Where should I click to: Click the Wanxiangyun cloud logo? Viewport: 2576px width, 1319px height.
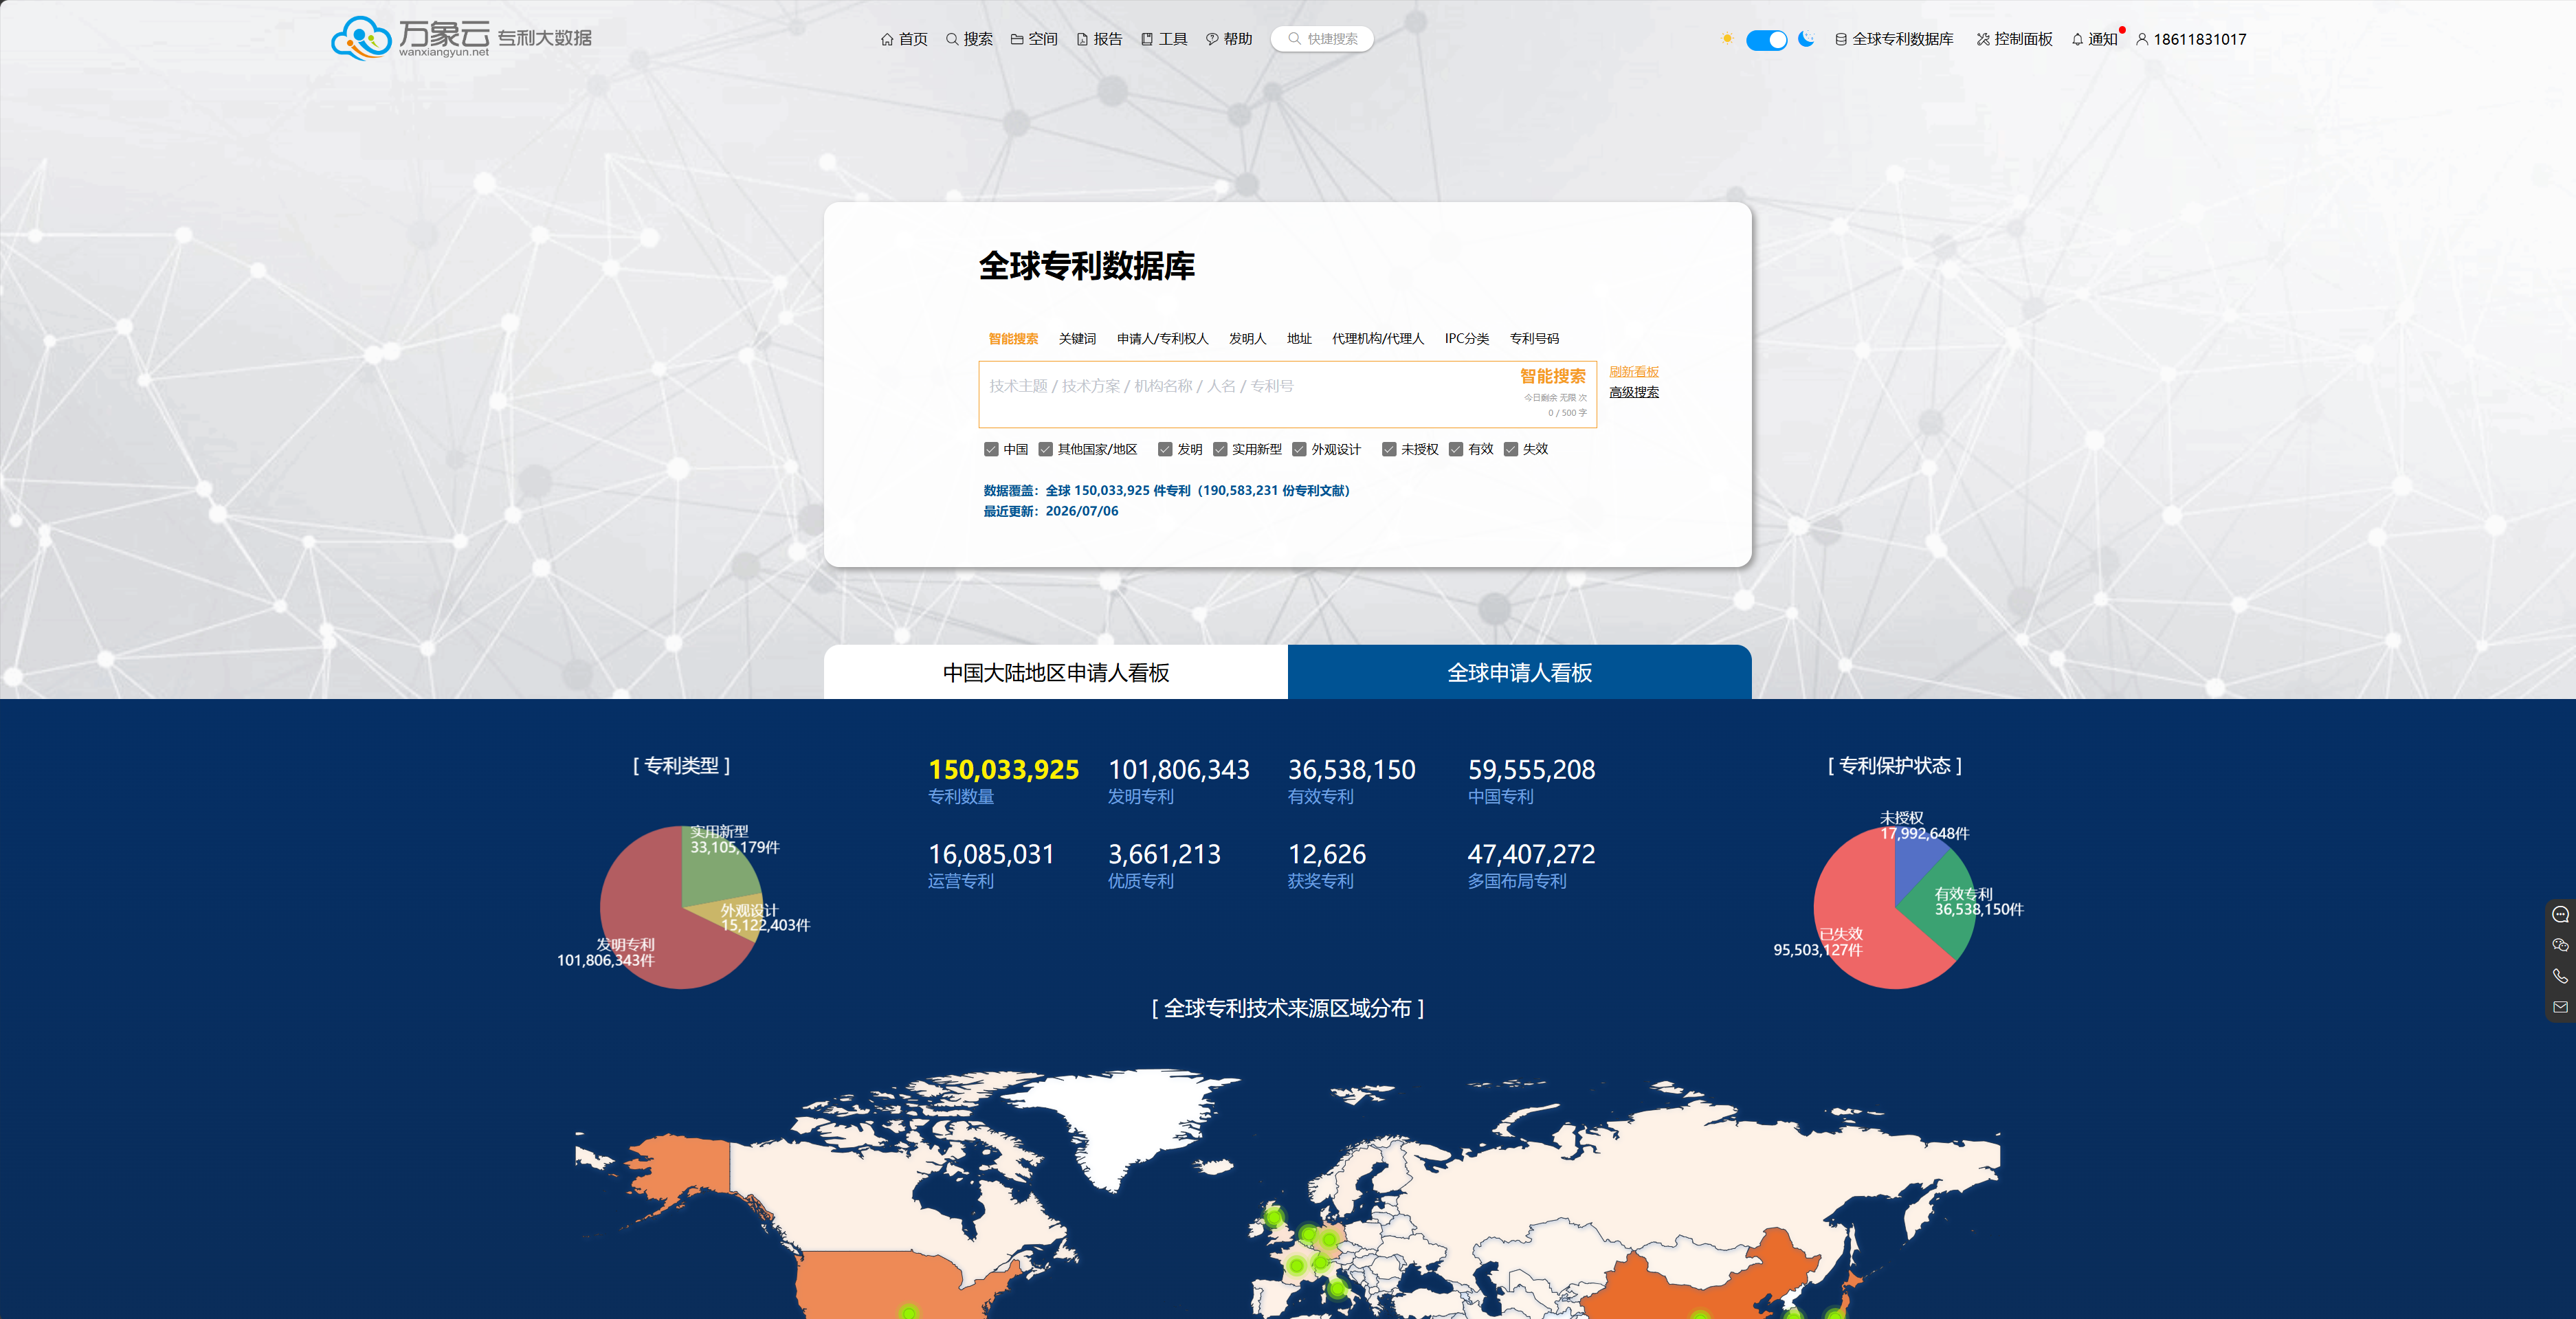pyautogui.click(x=461, y=38)
